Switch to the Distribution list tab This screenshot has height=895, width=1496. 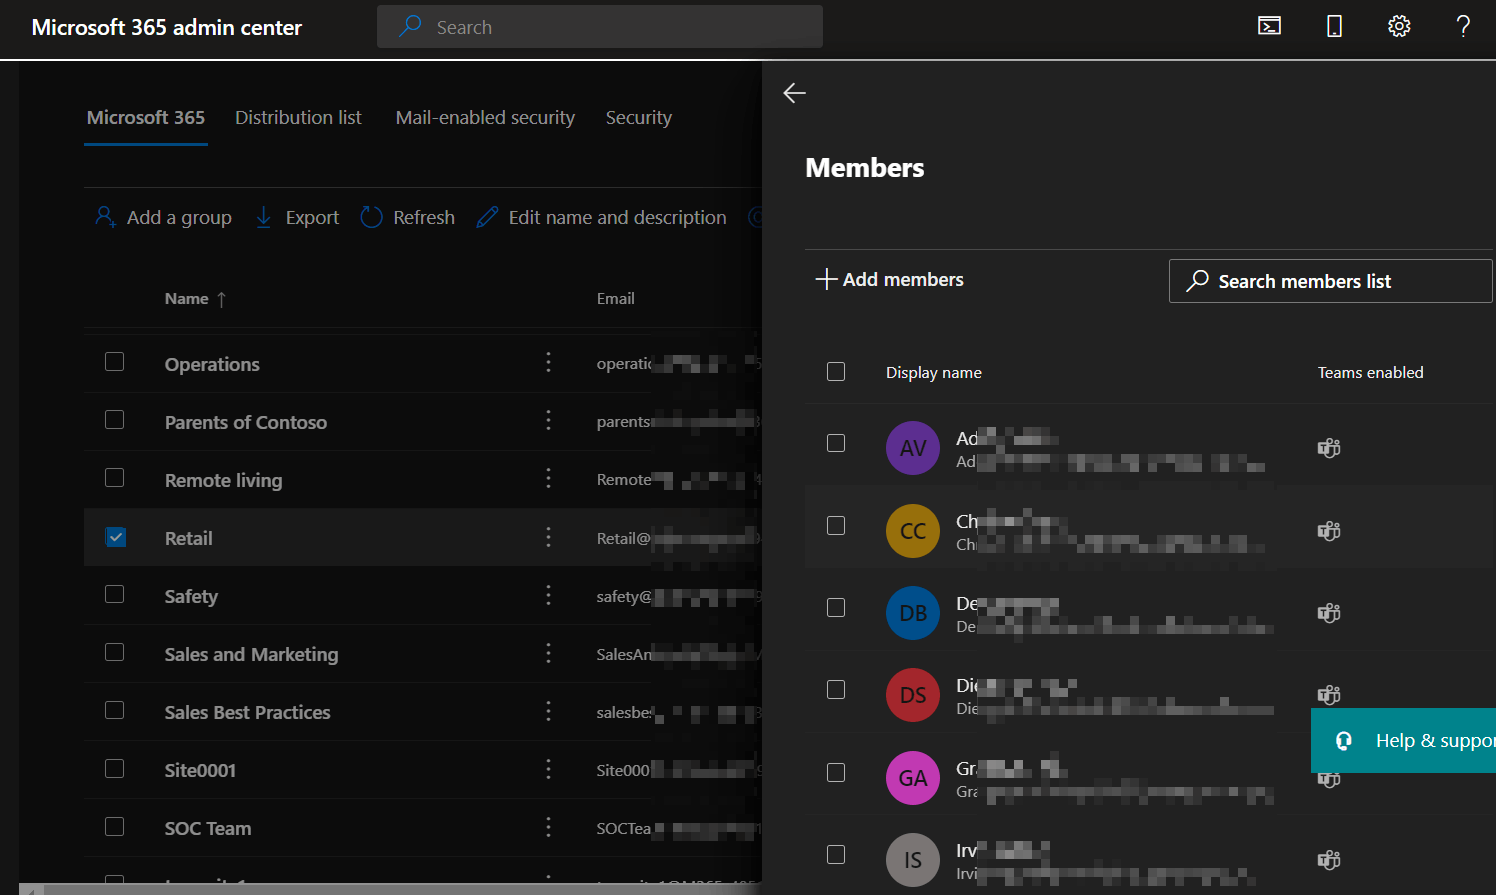coord(298,118)
